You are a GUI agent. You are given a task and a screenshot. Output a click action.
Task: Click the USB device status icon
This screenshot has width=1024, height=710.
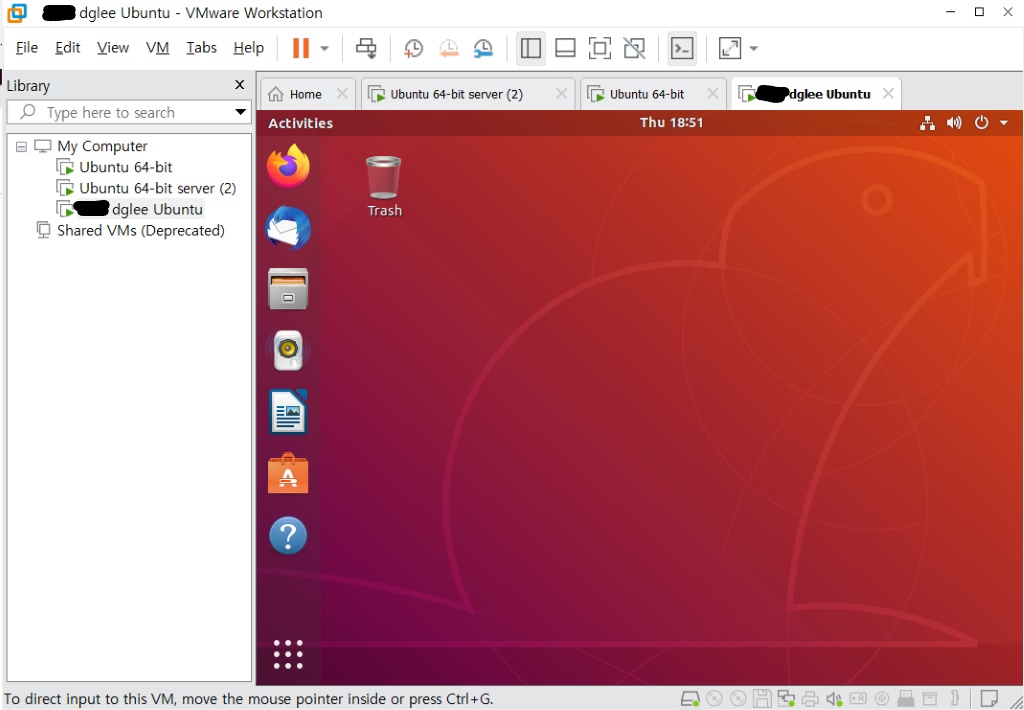pyautogui.click(x=905, y=699)
